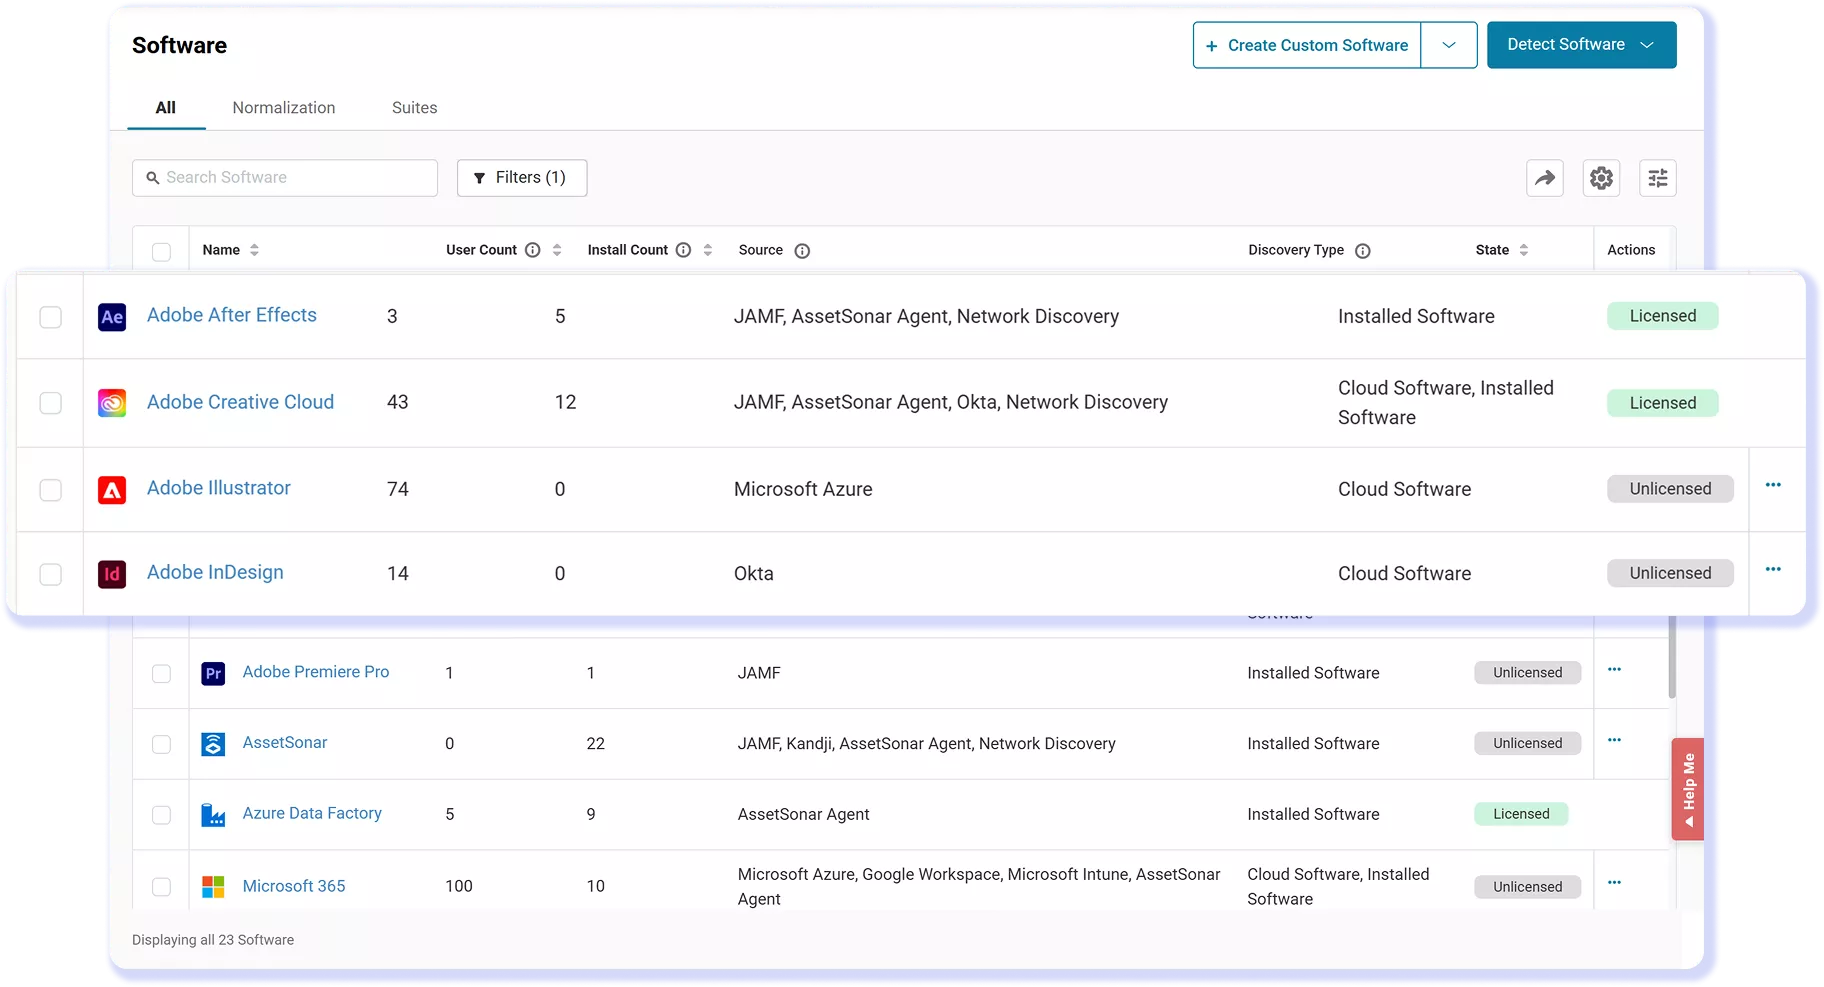The height and width of the screenshot is (987, 1824).
Task: Click the User Count info icon
Action: pyautogui.click(x=533, y=250)
